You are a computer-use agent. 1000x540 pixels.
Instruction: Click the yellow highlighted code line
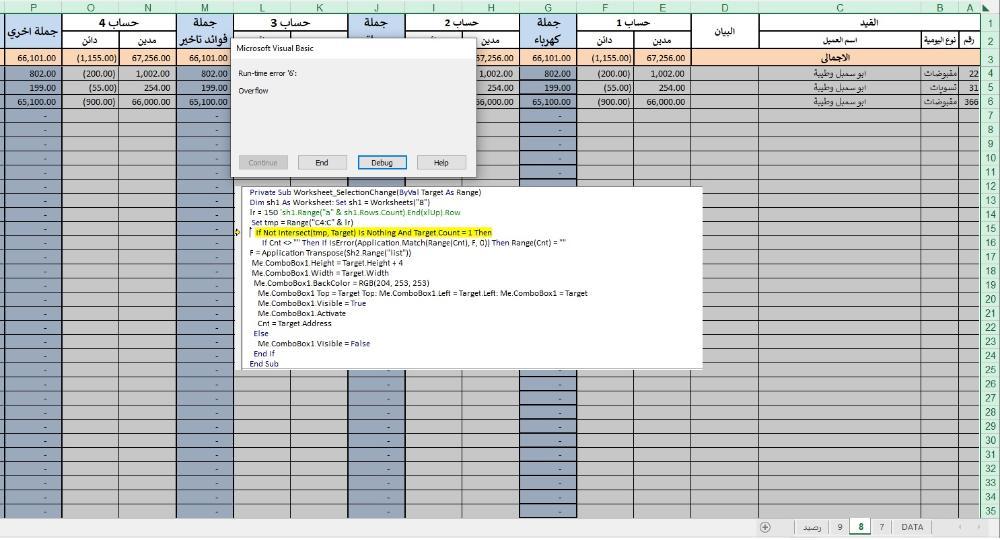[372, 233]
